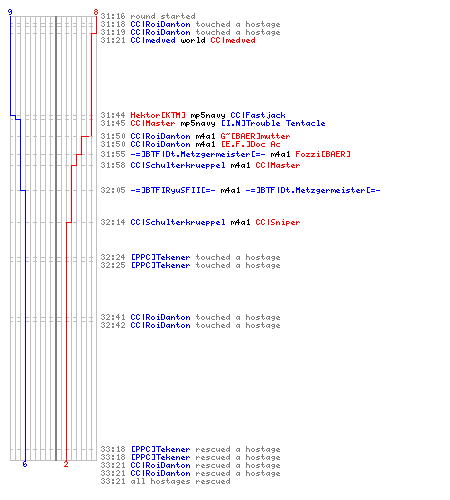
Task: Click CC|Fastjack in the mp5navy kill line
Action: (258, 115)
